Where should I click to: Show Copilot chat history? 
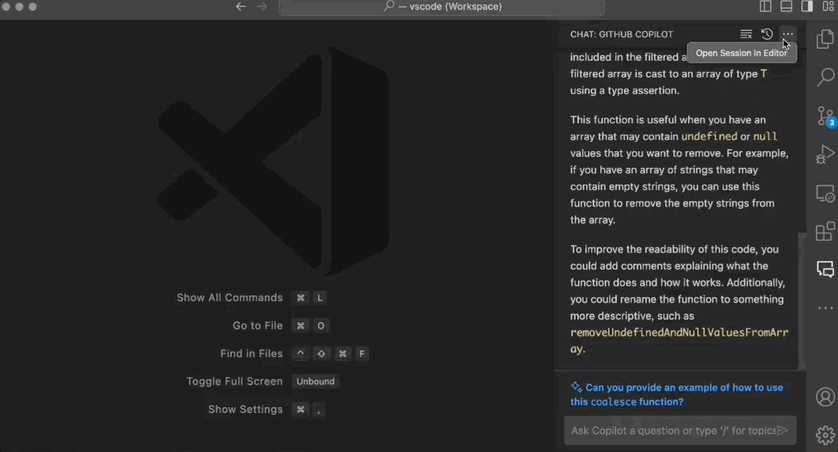coord(766,34)
